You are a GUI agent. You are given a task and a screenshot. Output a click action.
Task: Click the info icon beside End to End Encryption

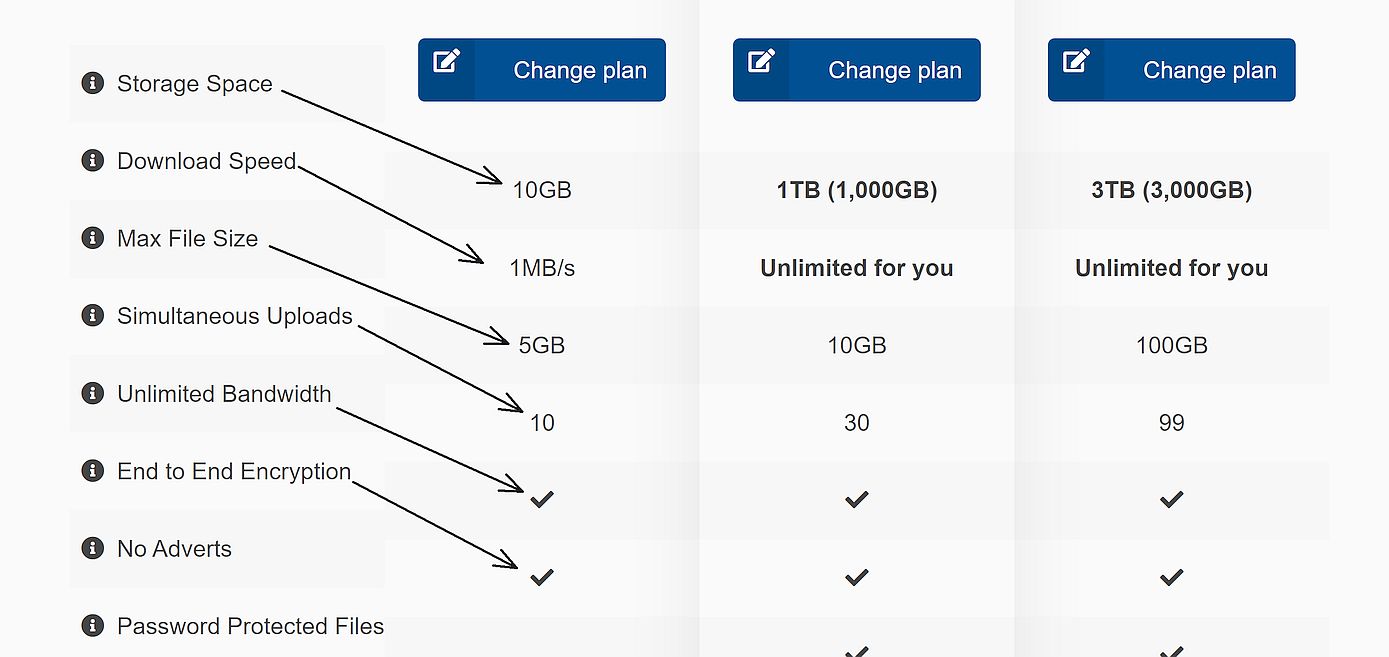(x=93, y=471)
